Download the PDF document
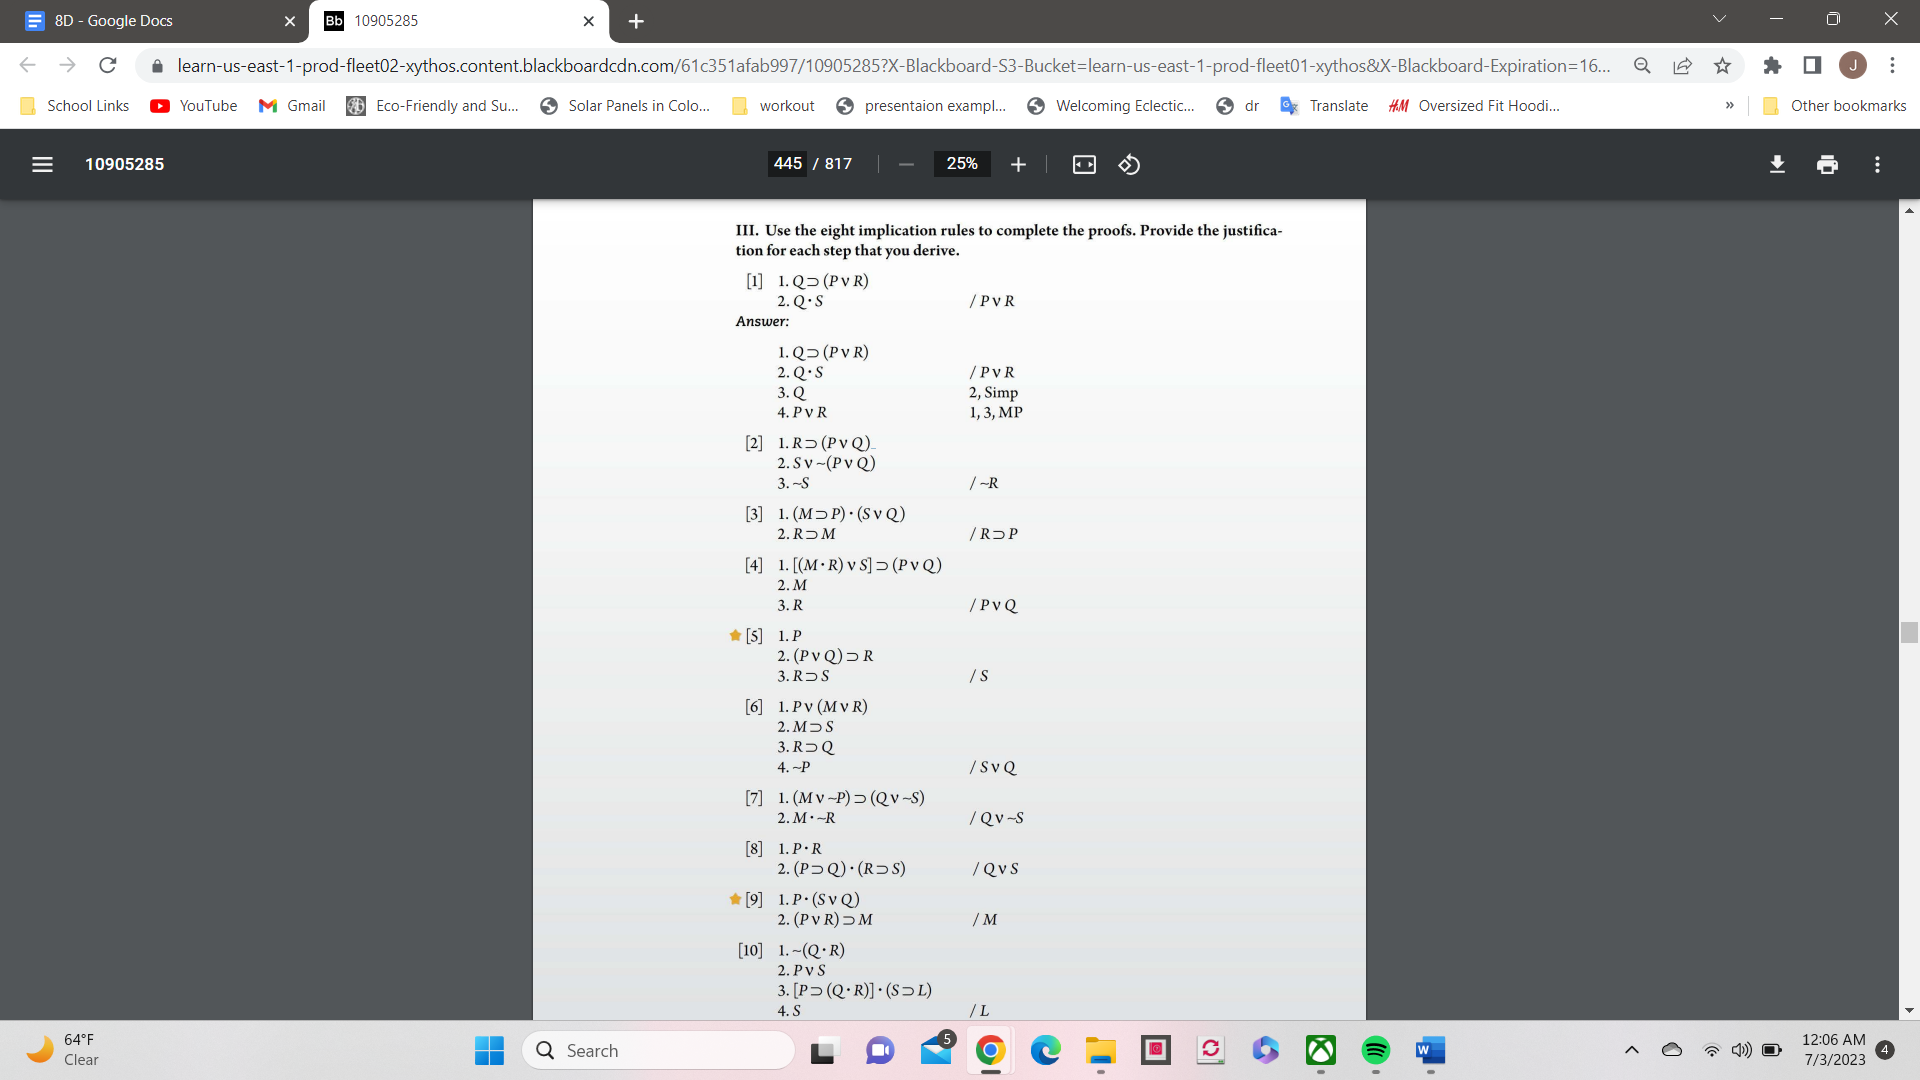The width and height of the screenshot is (1920, 1080). click(x=1777, y=164)
